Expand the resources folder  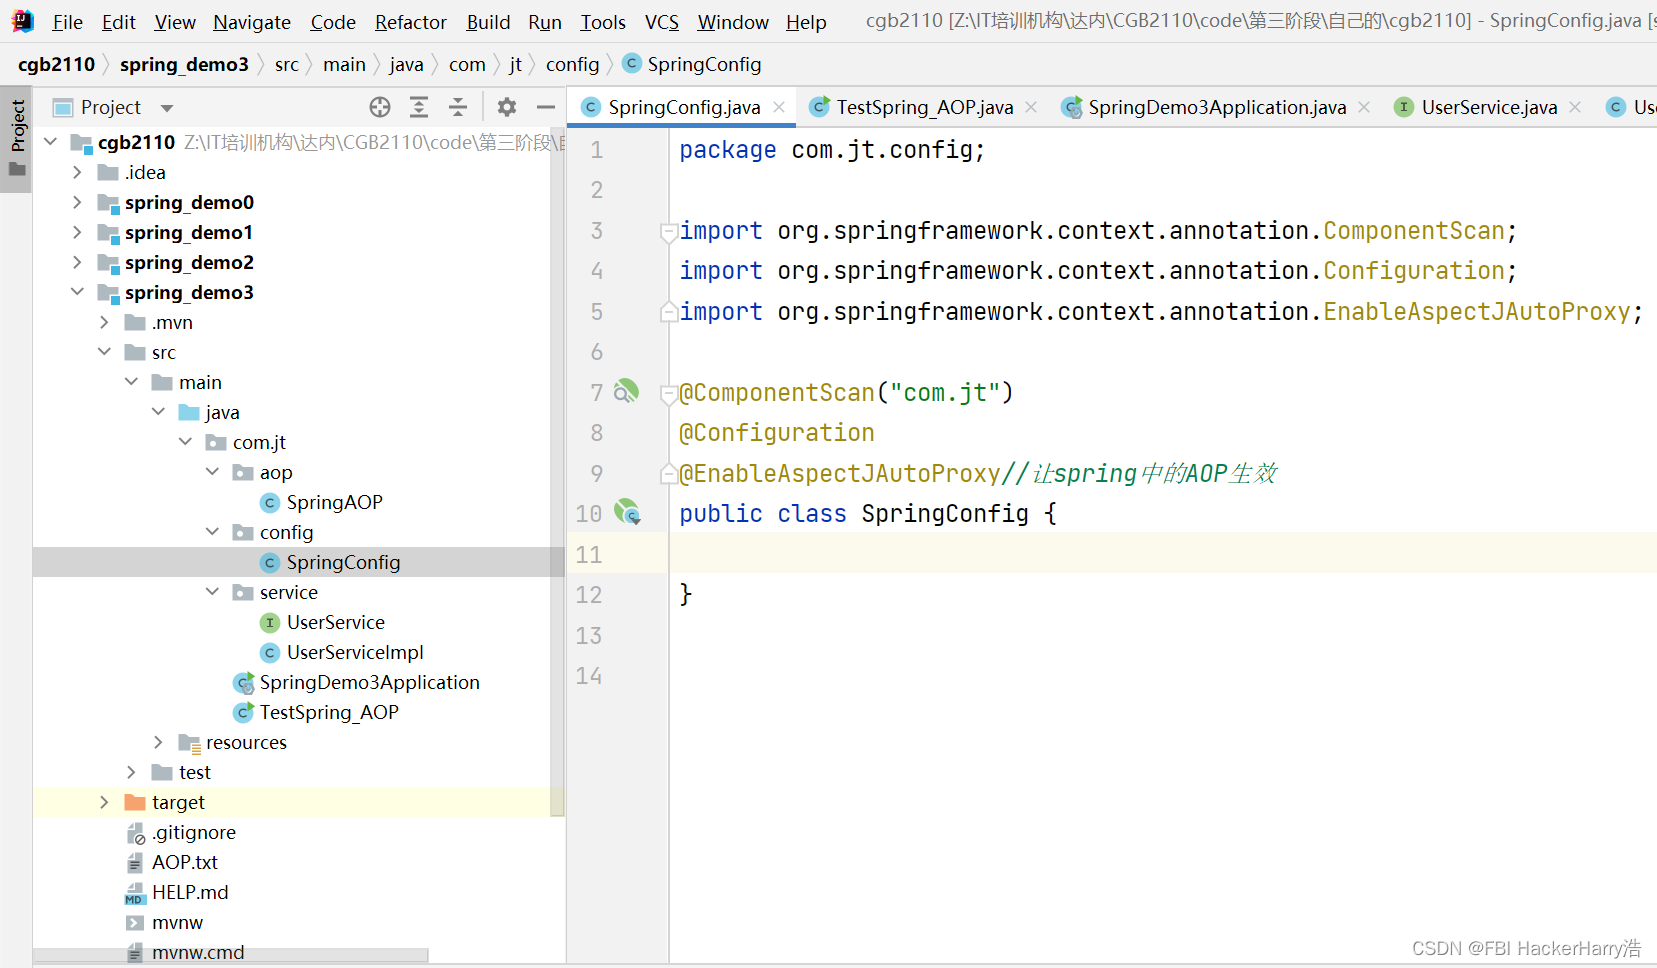158,742
